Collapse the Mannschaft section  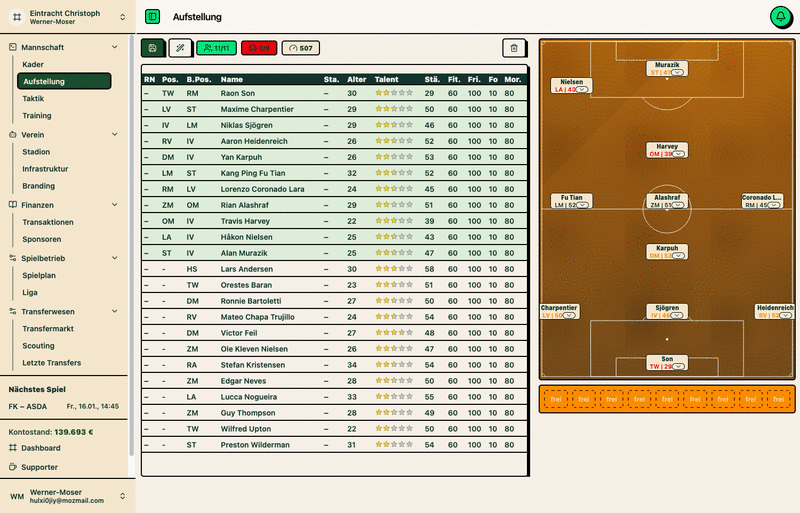click(x=115, y=47)
